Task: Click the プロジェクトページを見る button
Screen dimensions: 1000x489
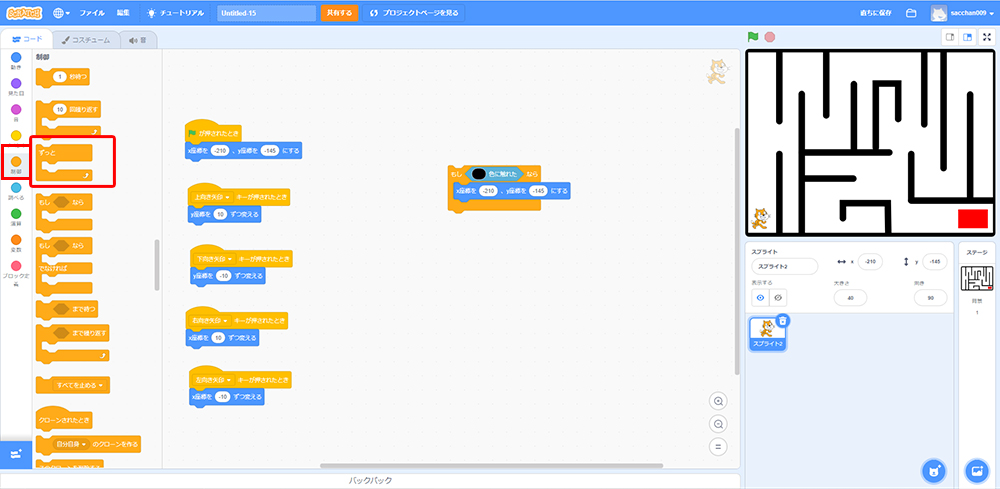Action: click(x=414, y=13)
